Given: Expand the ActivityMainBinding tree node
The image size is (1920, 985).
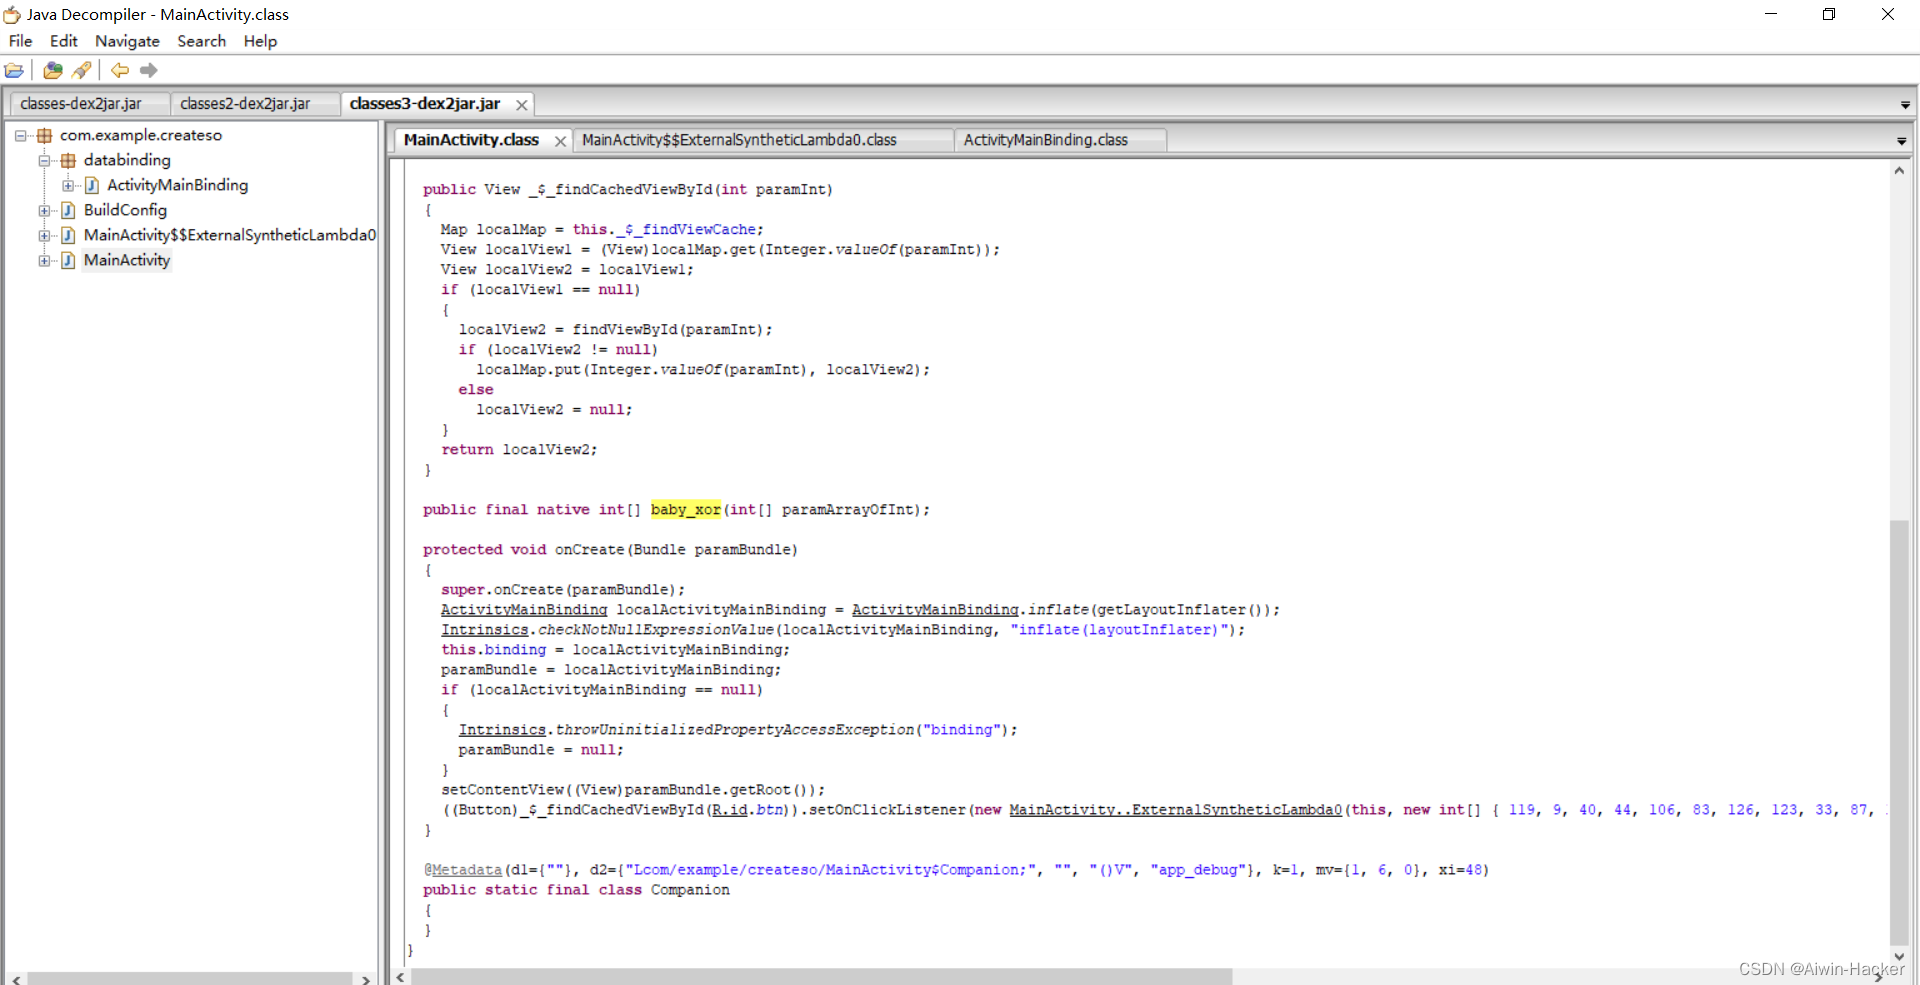Looking at the screenshot, I should (x=68, y=185).
